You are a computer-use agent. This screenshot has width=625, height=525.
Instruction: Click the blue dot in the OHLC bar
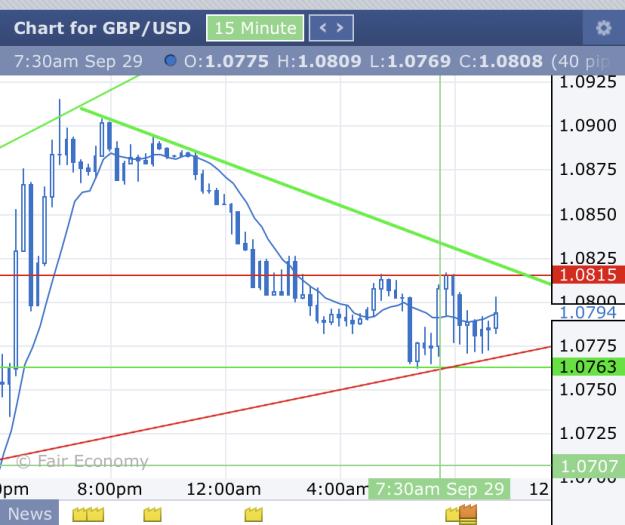[x=170, y=61]
